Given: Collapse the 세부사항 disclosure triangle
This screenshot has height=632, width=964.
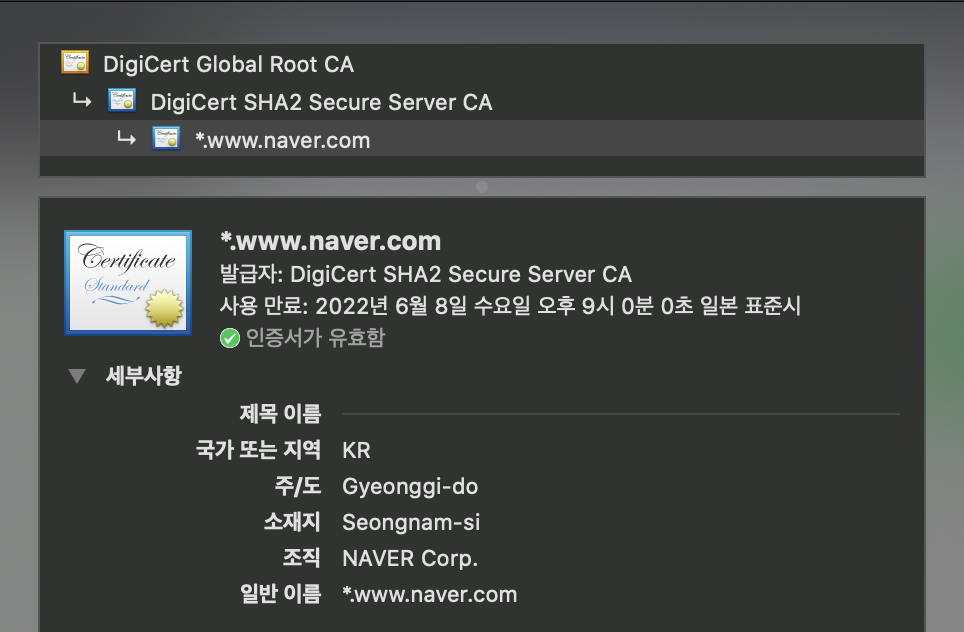Looking at the screenshot, I should tap(77, 376).
